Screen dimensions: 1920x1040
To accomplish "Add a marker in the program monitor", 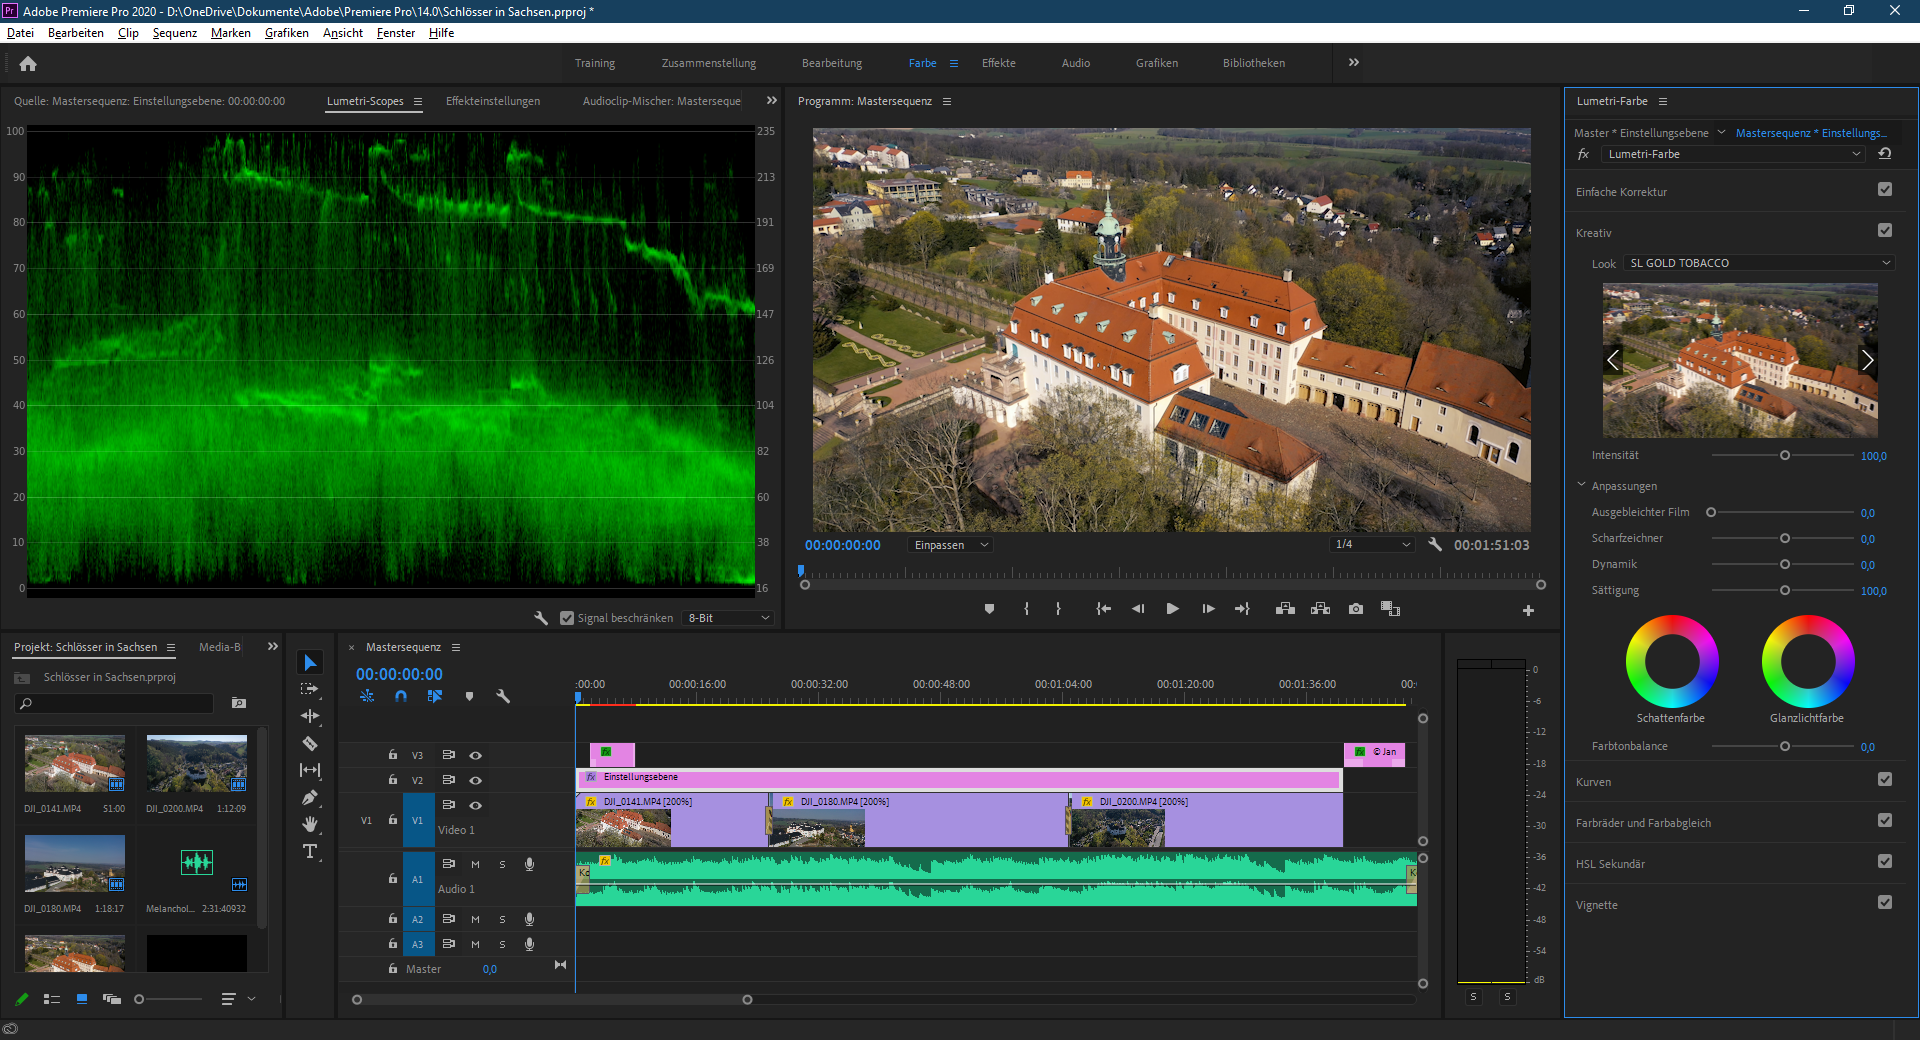I will (x=989, y=609).
